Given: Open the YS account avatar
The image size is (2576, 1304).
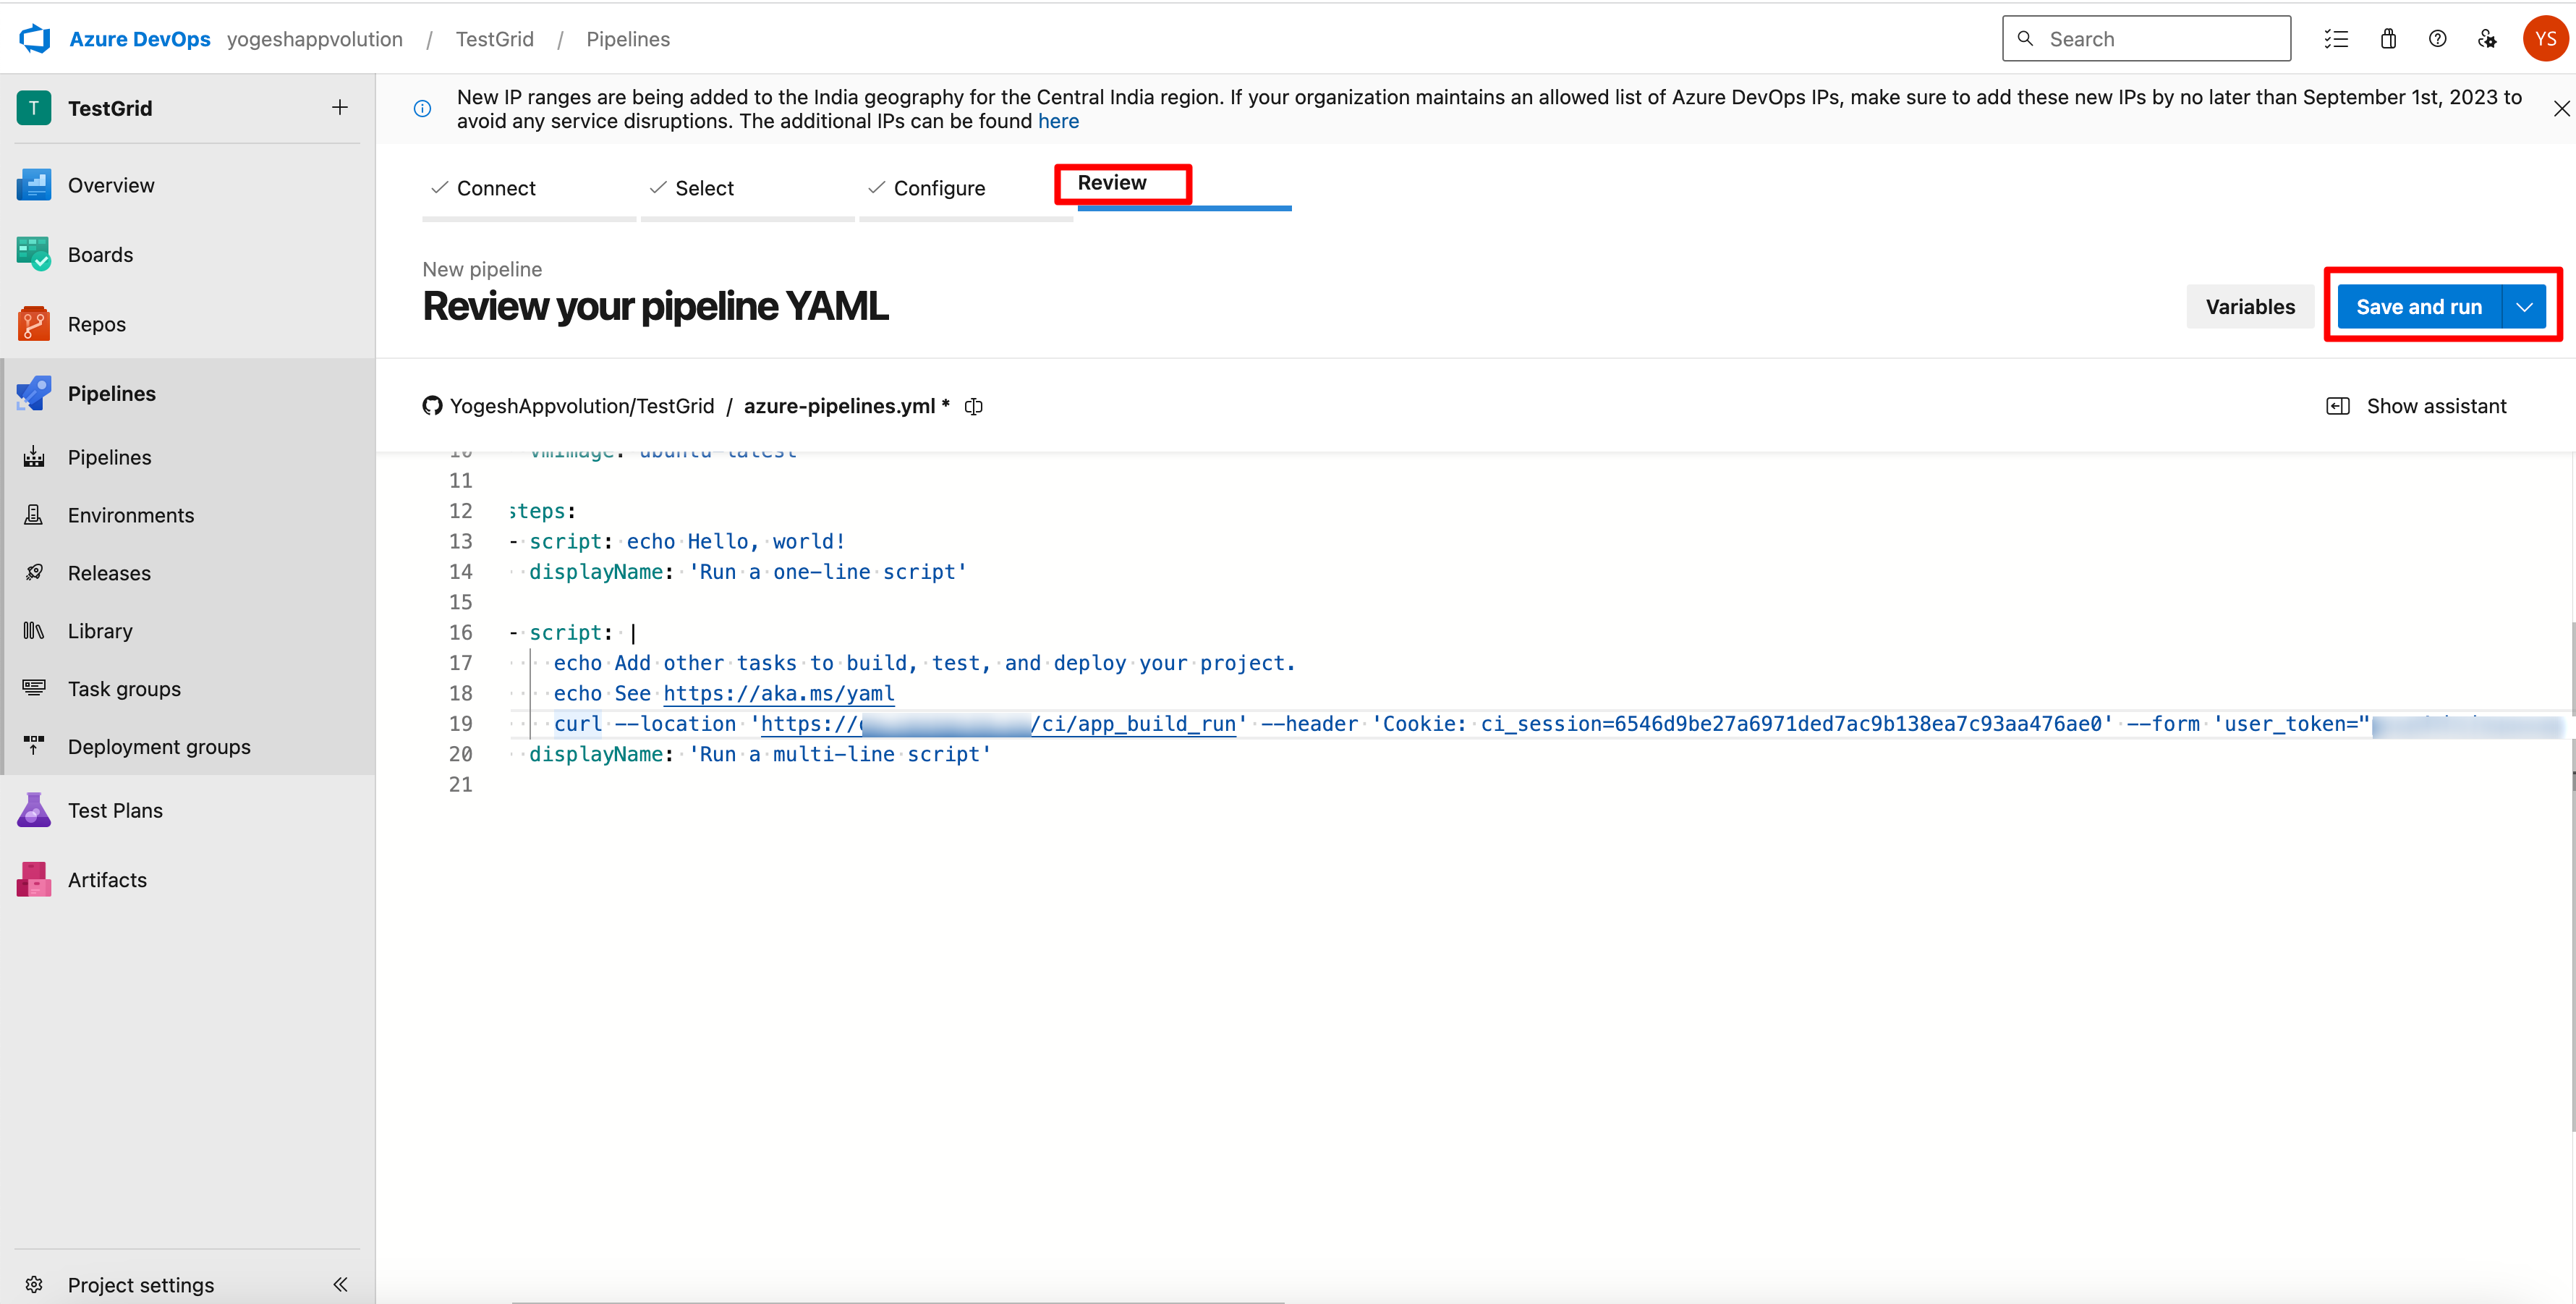Looking at the screenshot, I should pyautogui.click(x=2545, y=39).
